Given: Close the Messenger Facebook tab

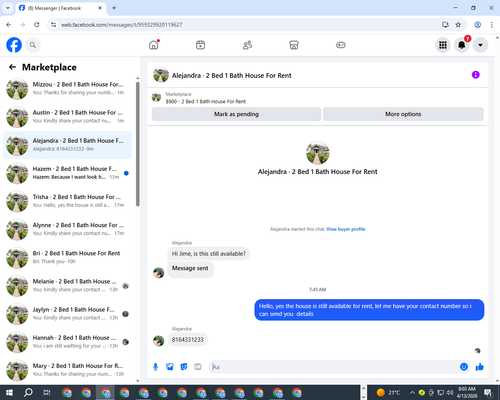Looking at the screenshot, I should pos(100,8).
